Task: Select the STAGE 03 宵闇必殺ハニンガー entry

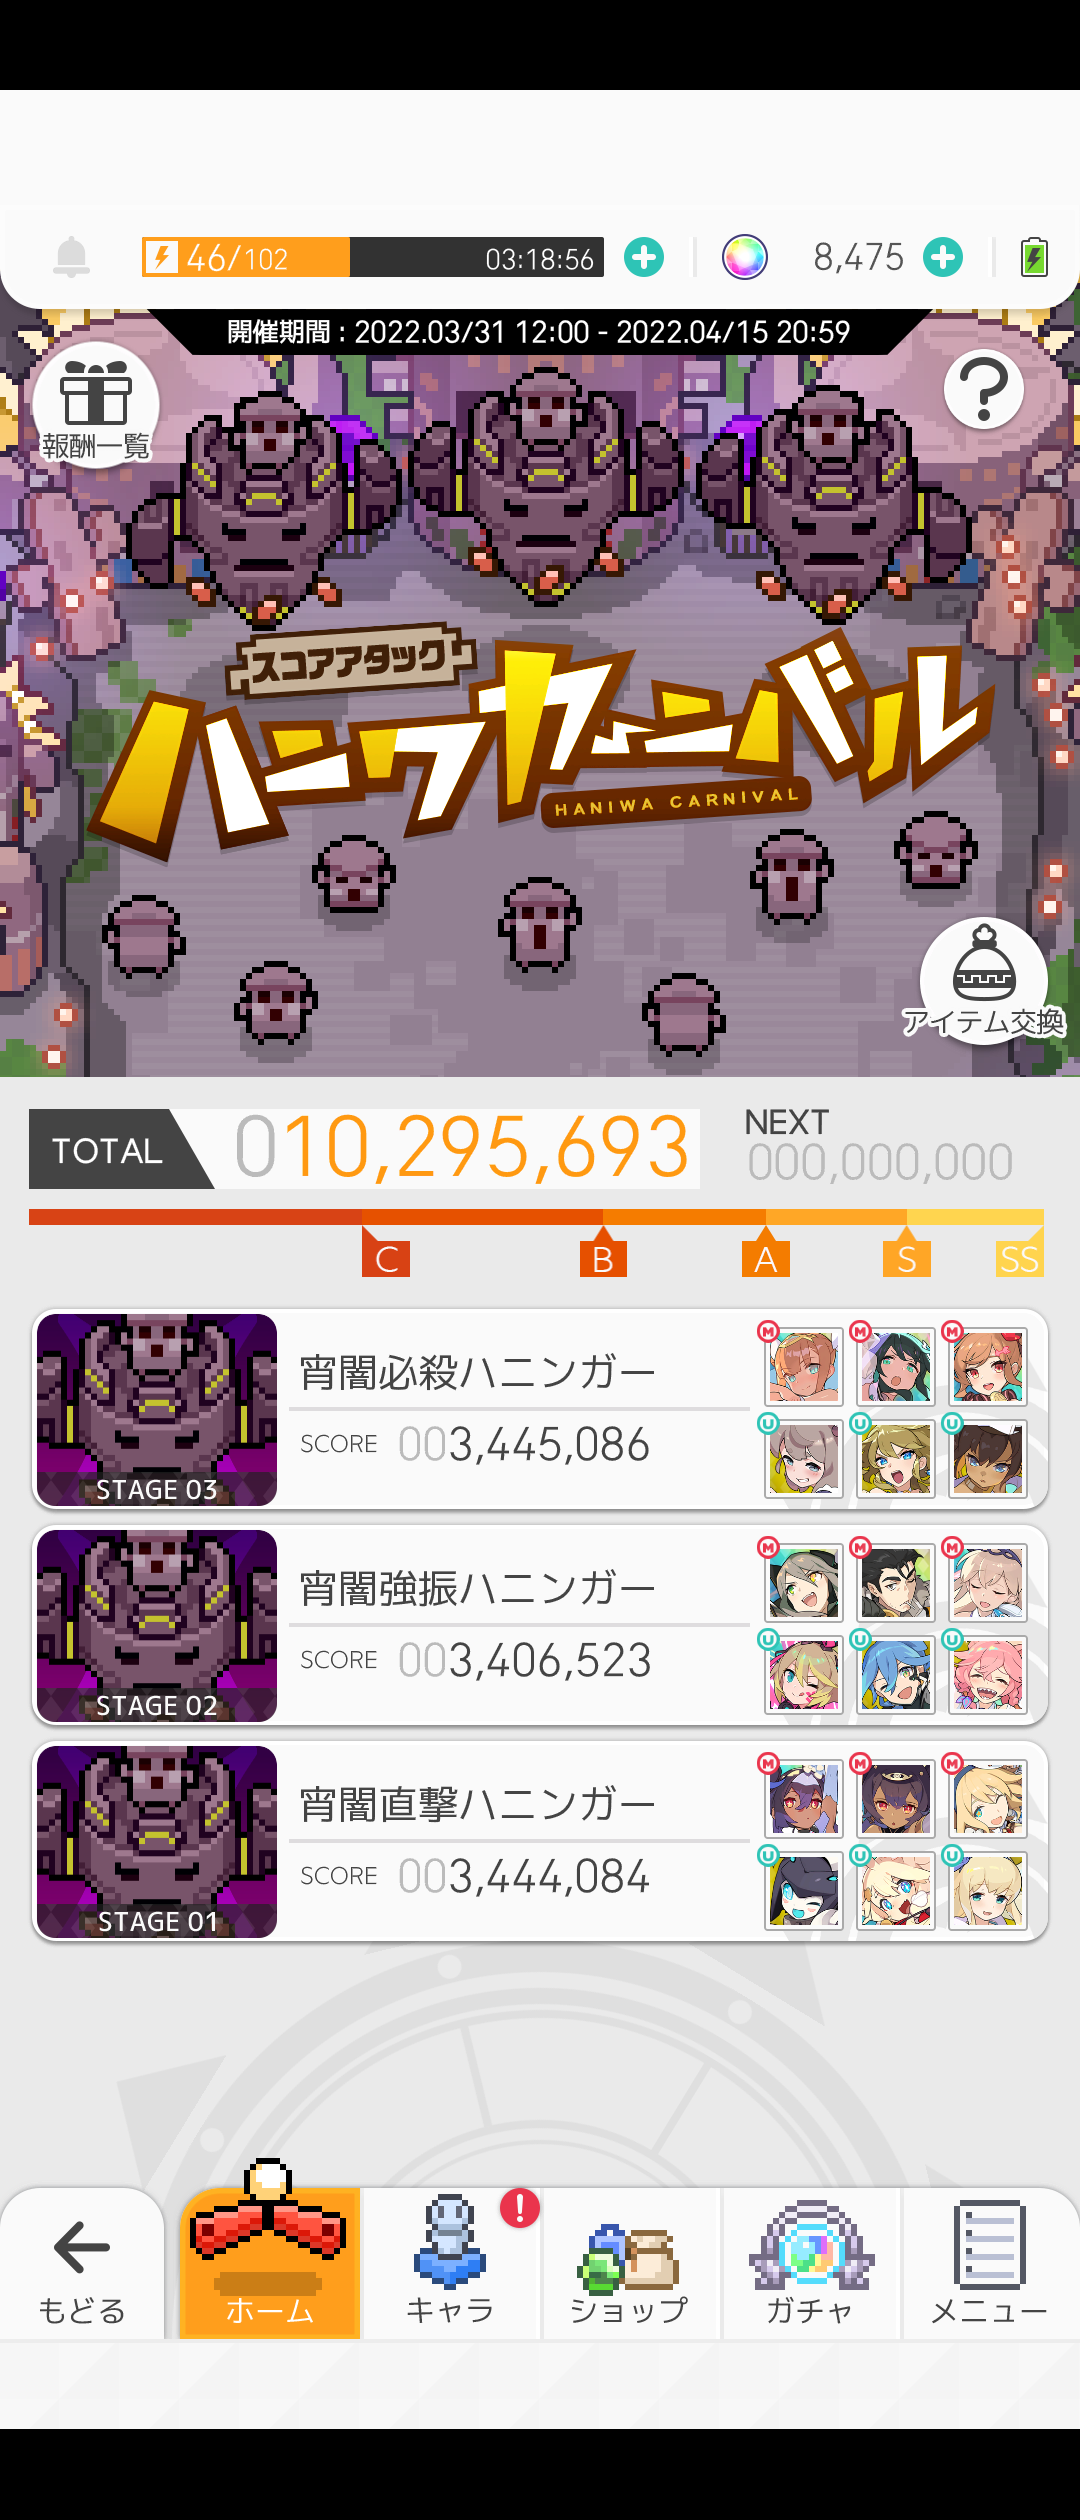Action: [540, 1409]
